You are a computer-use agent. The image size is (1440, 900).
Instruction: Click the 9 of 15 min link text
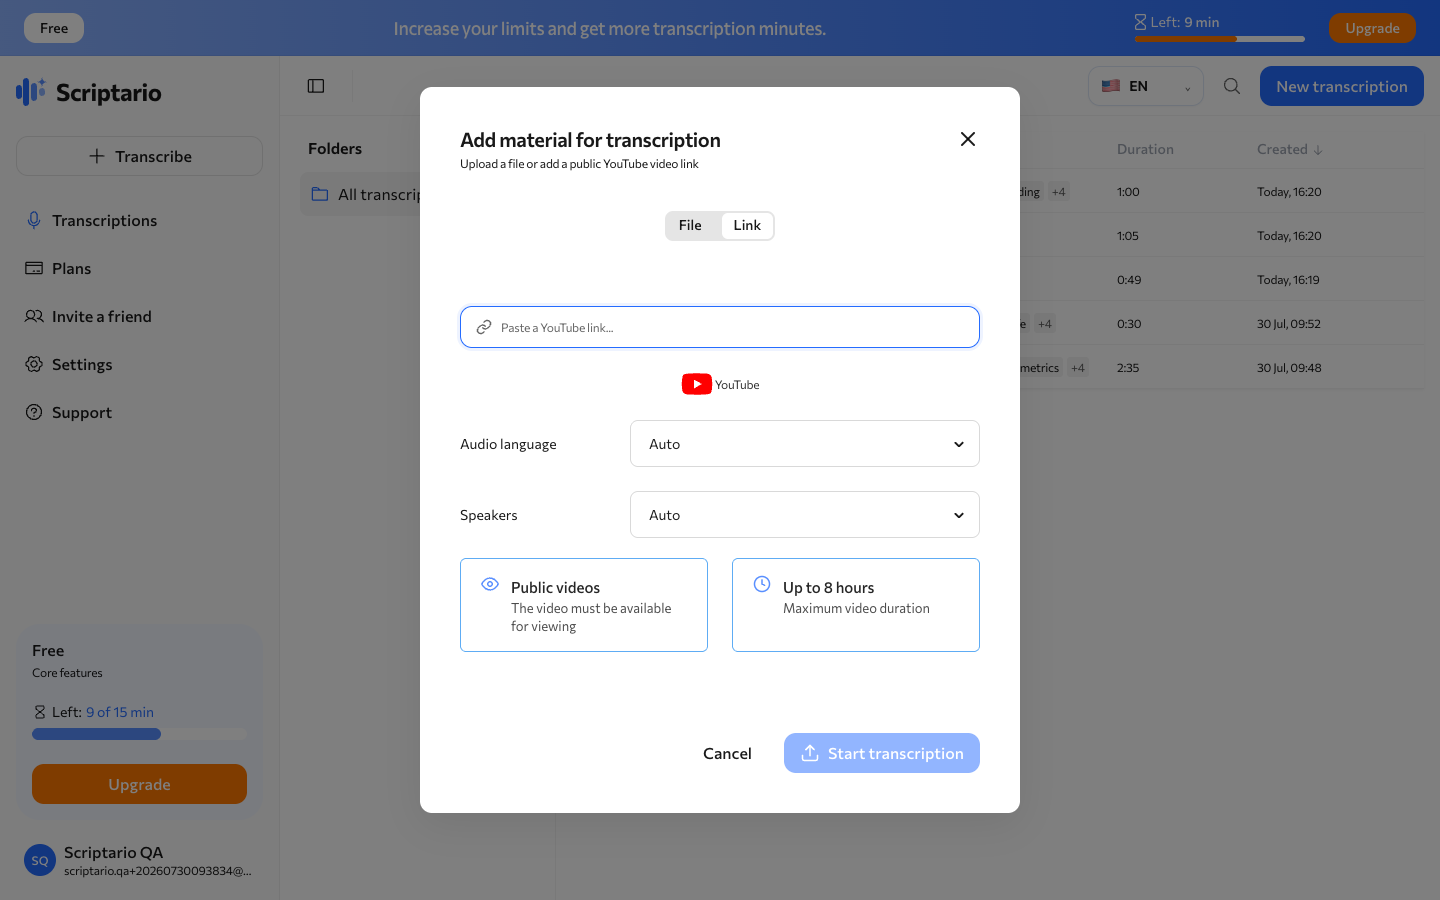pos(120,712)
